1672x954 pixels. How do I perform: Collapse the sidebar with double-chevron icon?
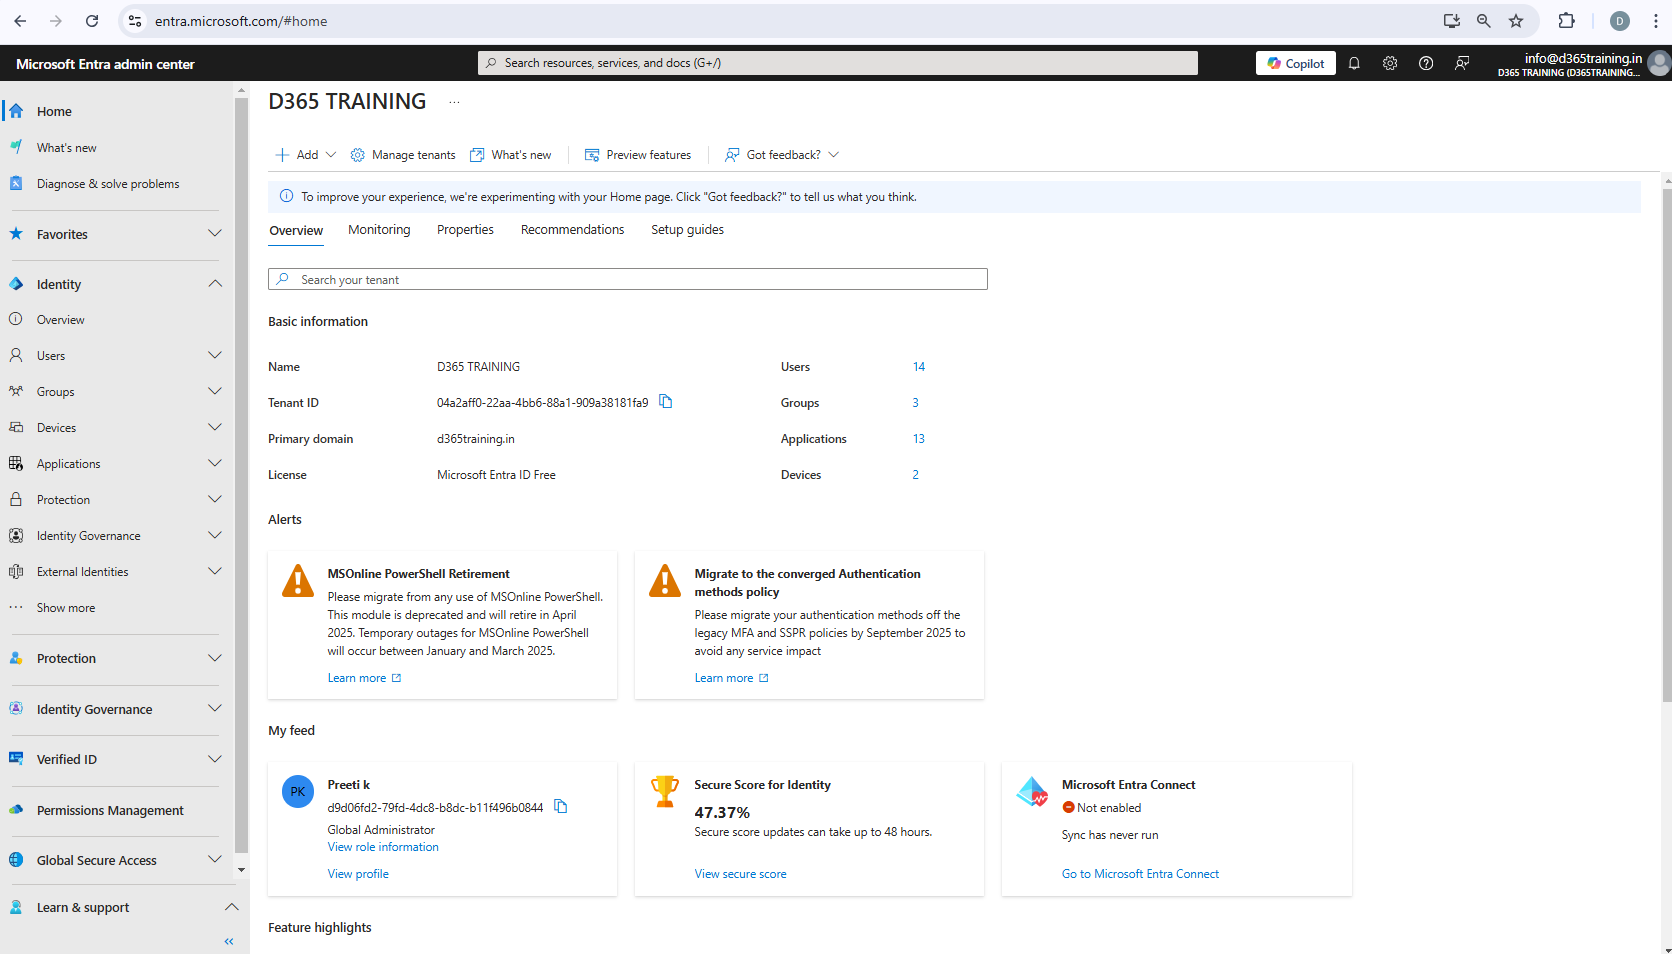229,941
